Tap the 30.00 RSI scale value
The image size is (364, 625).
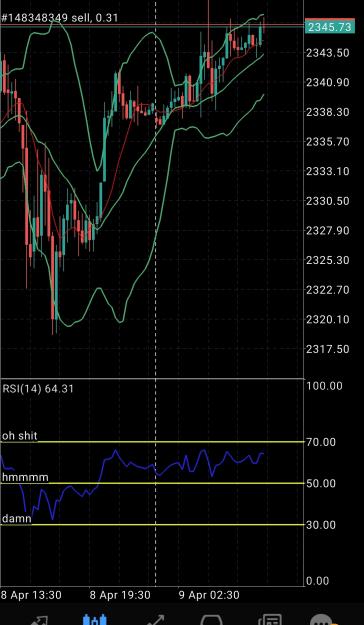pos(321,525)
